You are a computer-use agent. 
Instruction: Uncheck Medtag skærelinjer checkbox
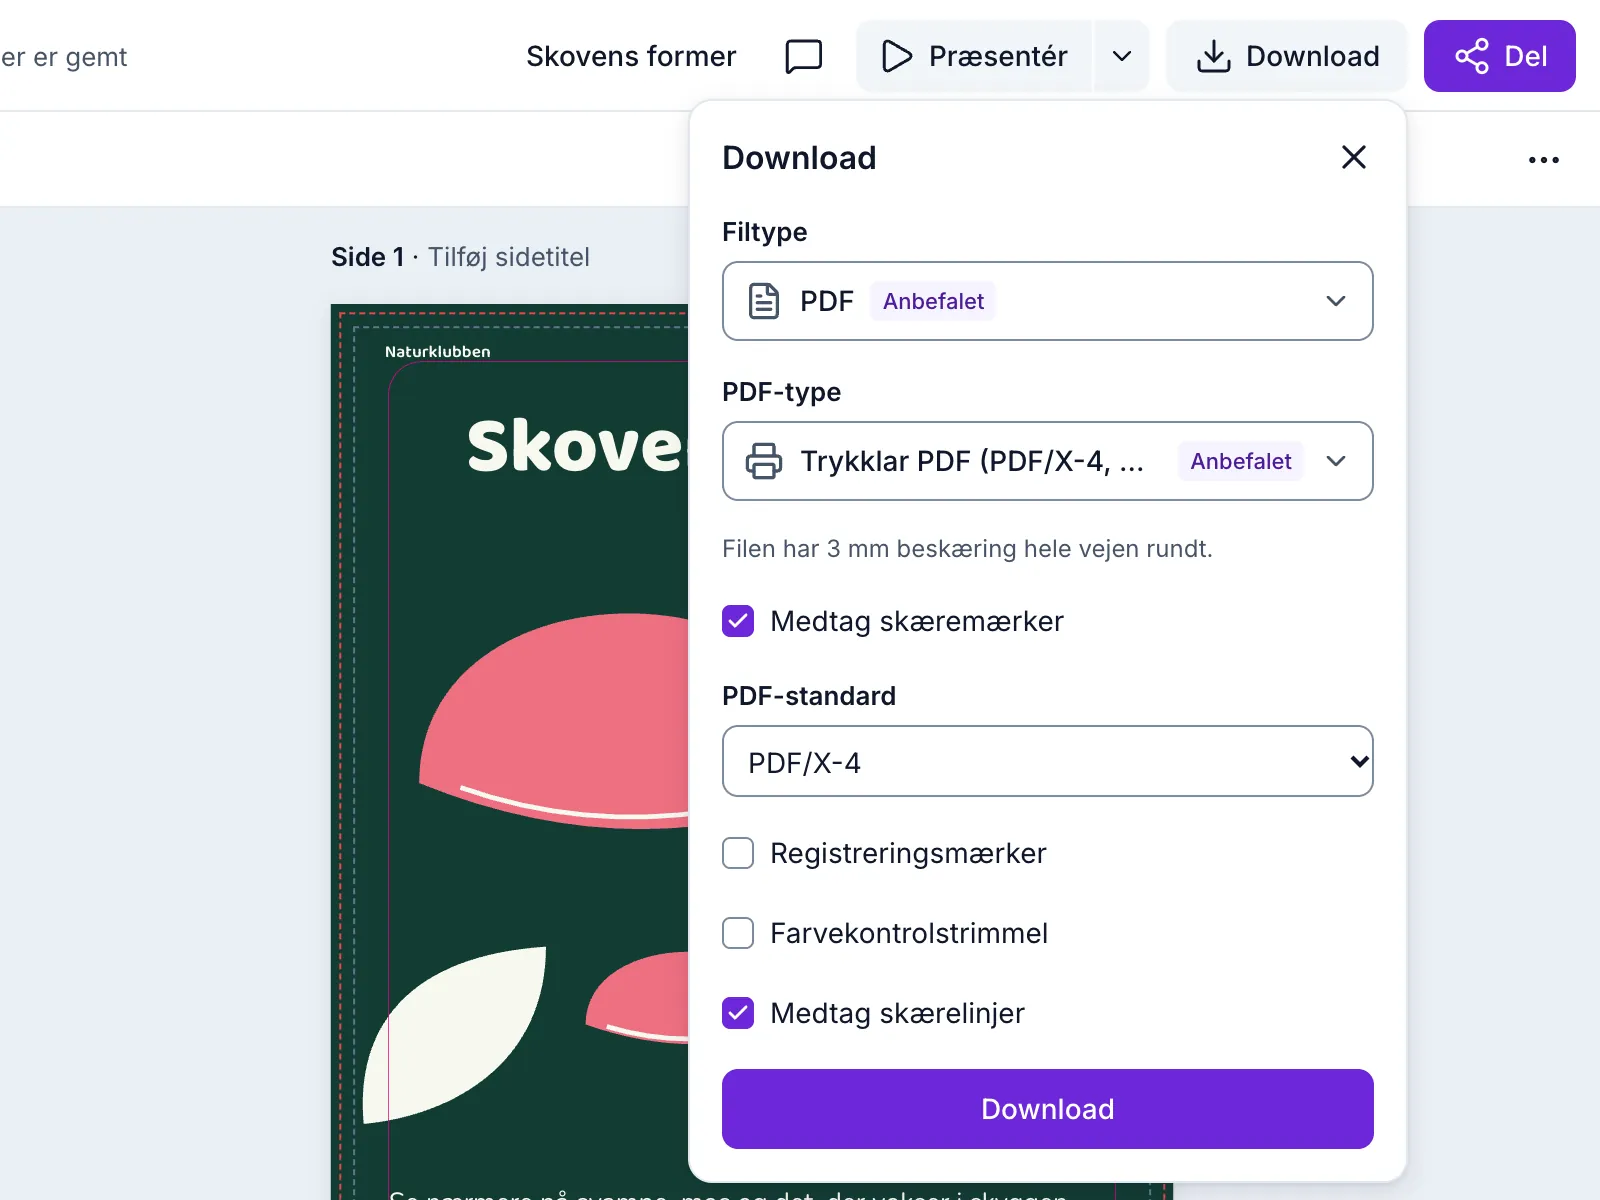pos(738,1013)
